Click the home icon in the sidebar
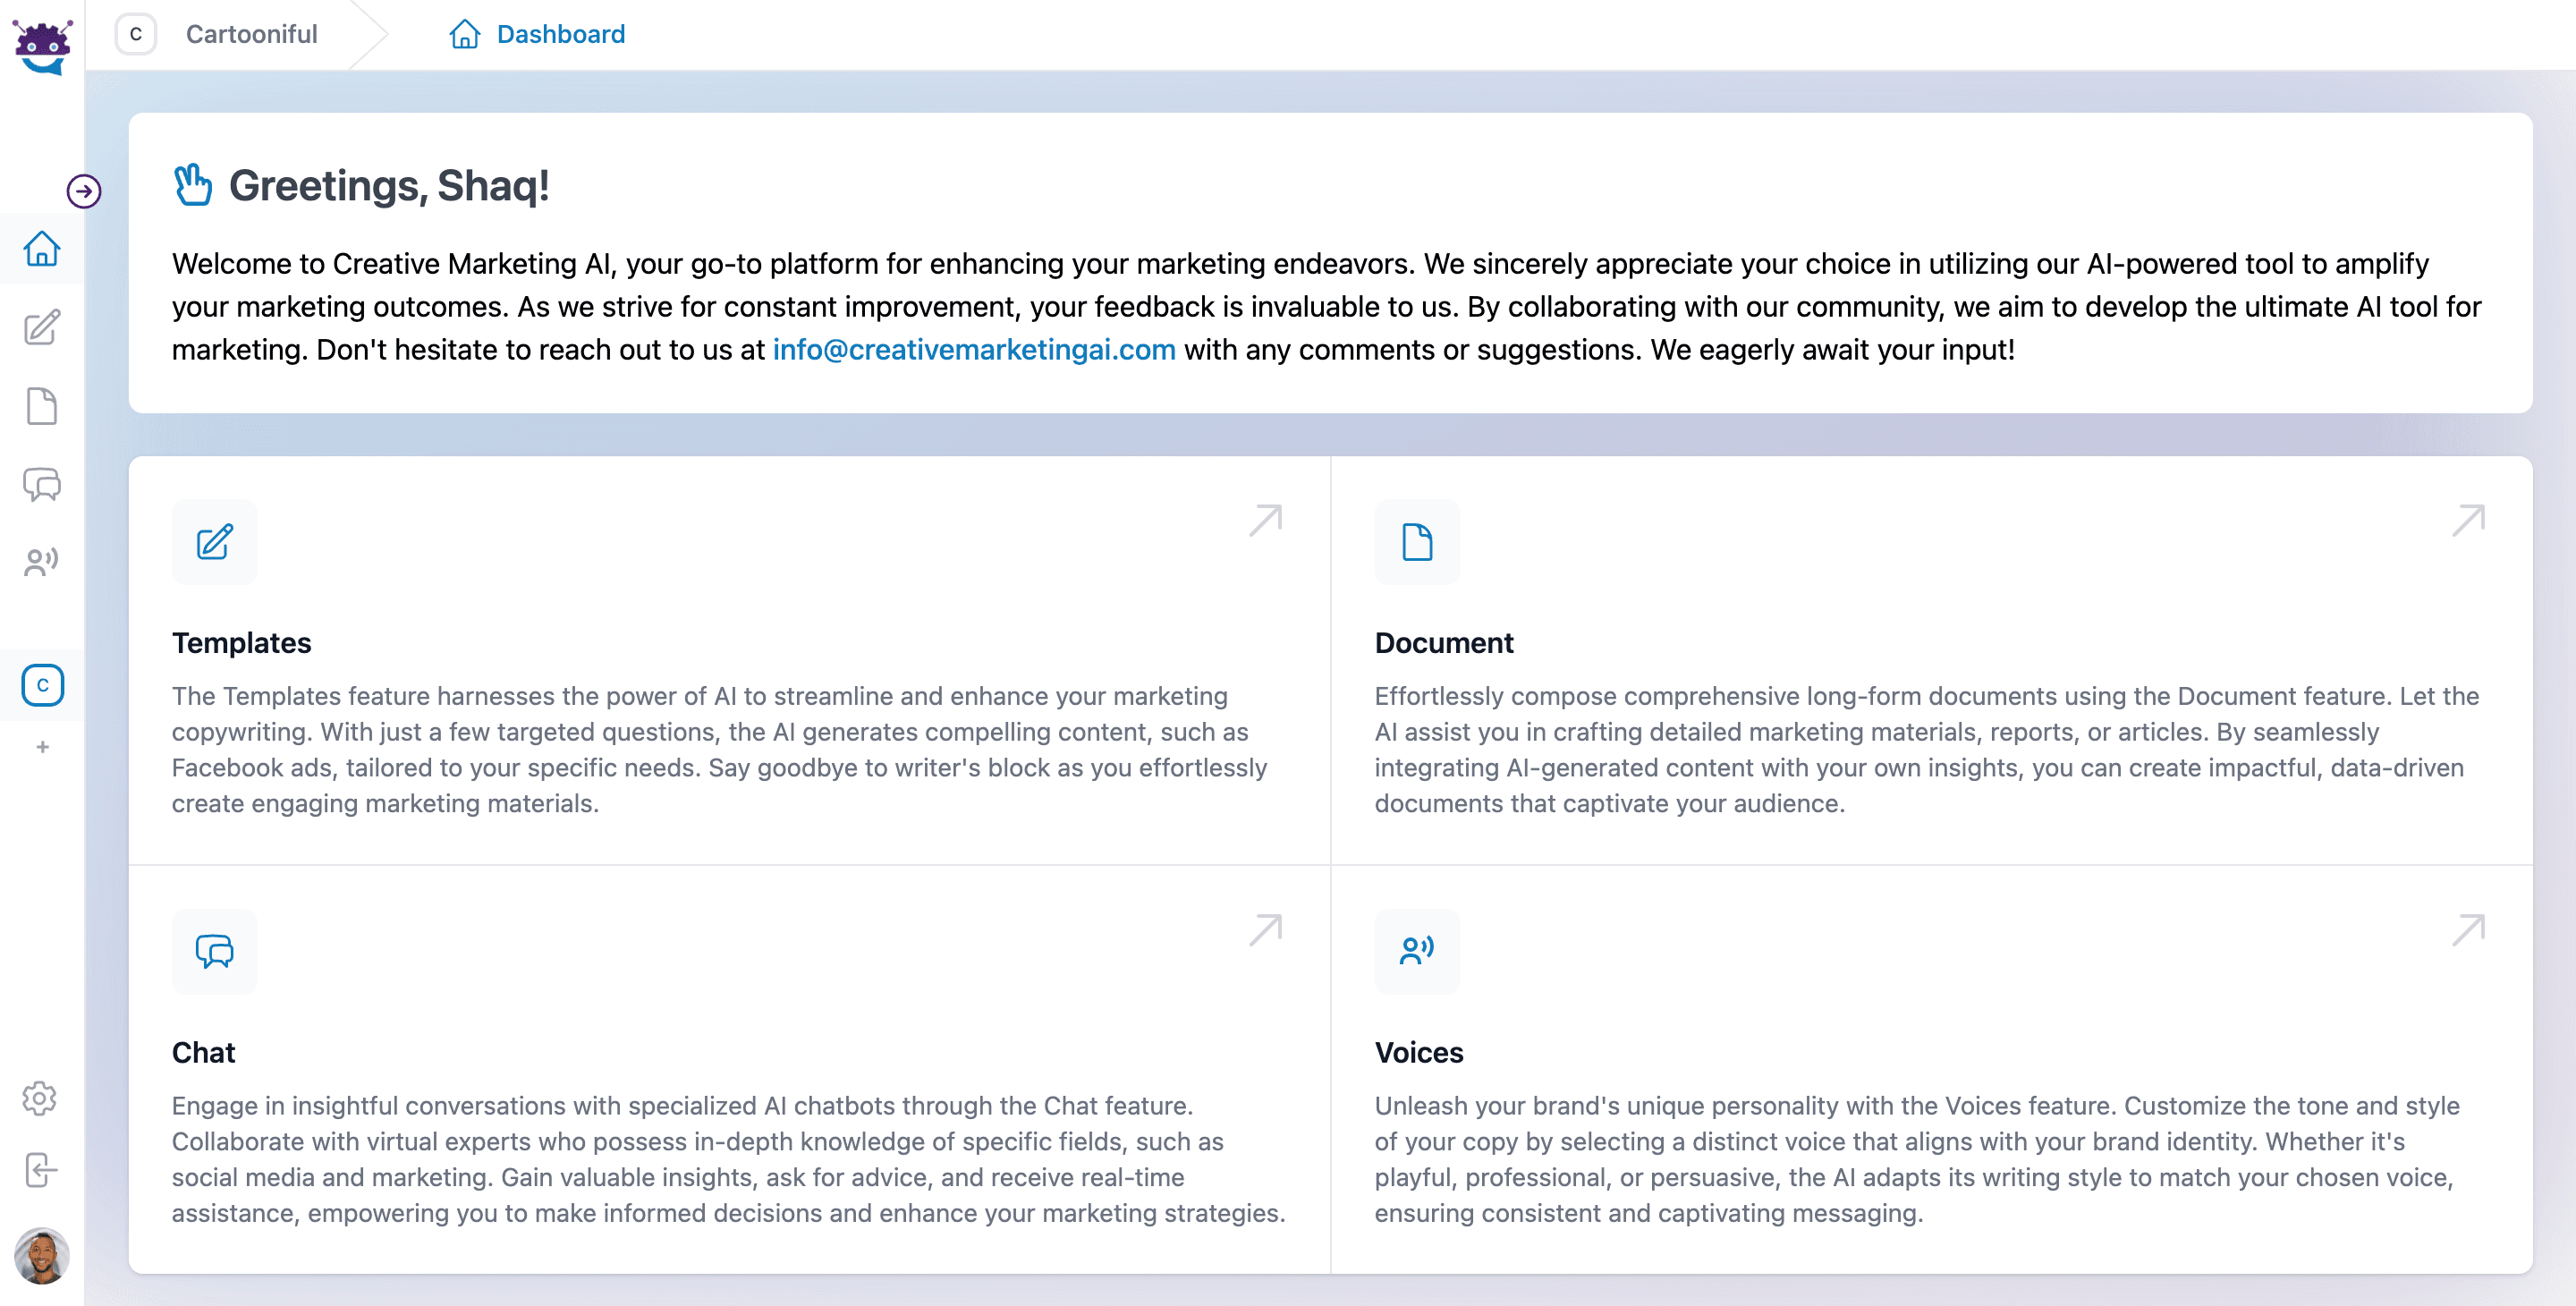The width and height of the screenshot is (2576, 1306). point(42,249)
